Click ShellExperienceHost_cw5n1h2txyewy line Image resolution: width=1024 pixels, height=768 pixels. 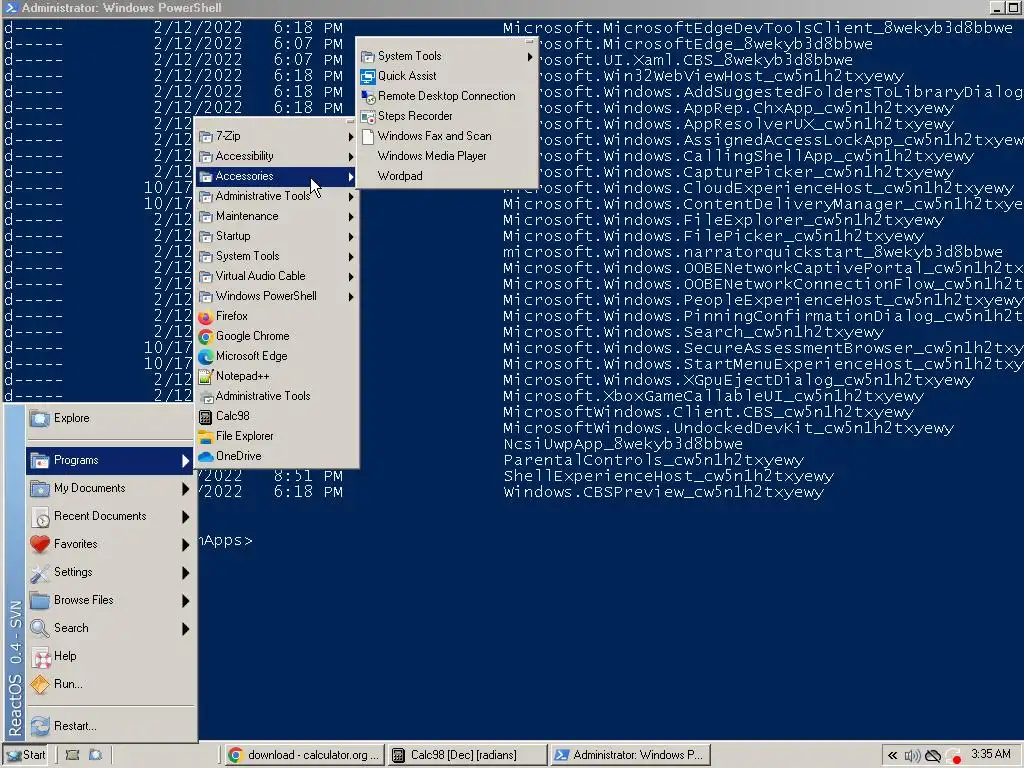(668, 476)
